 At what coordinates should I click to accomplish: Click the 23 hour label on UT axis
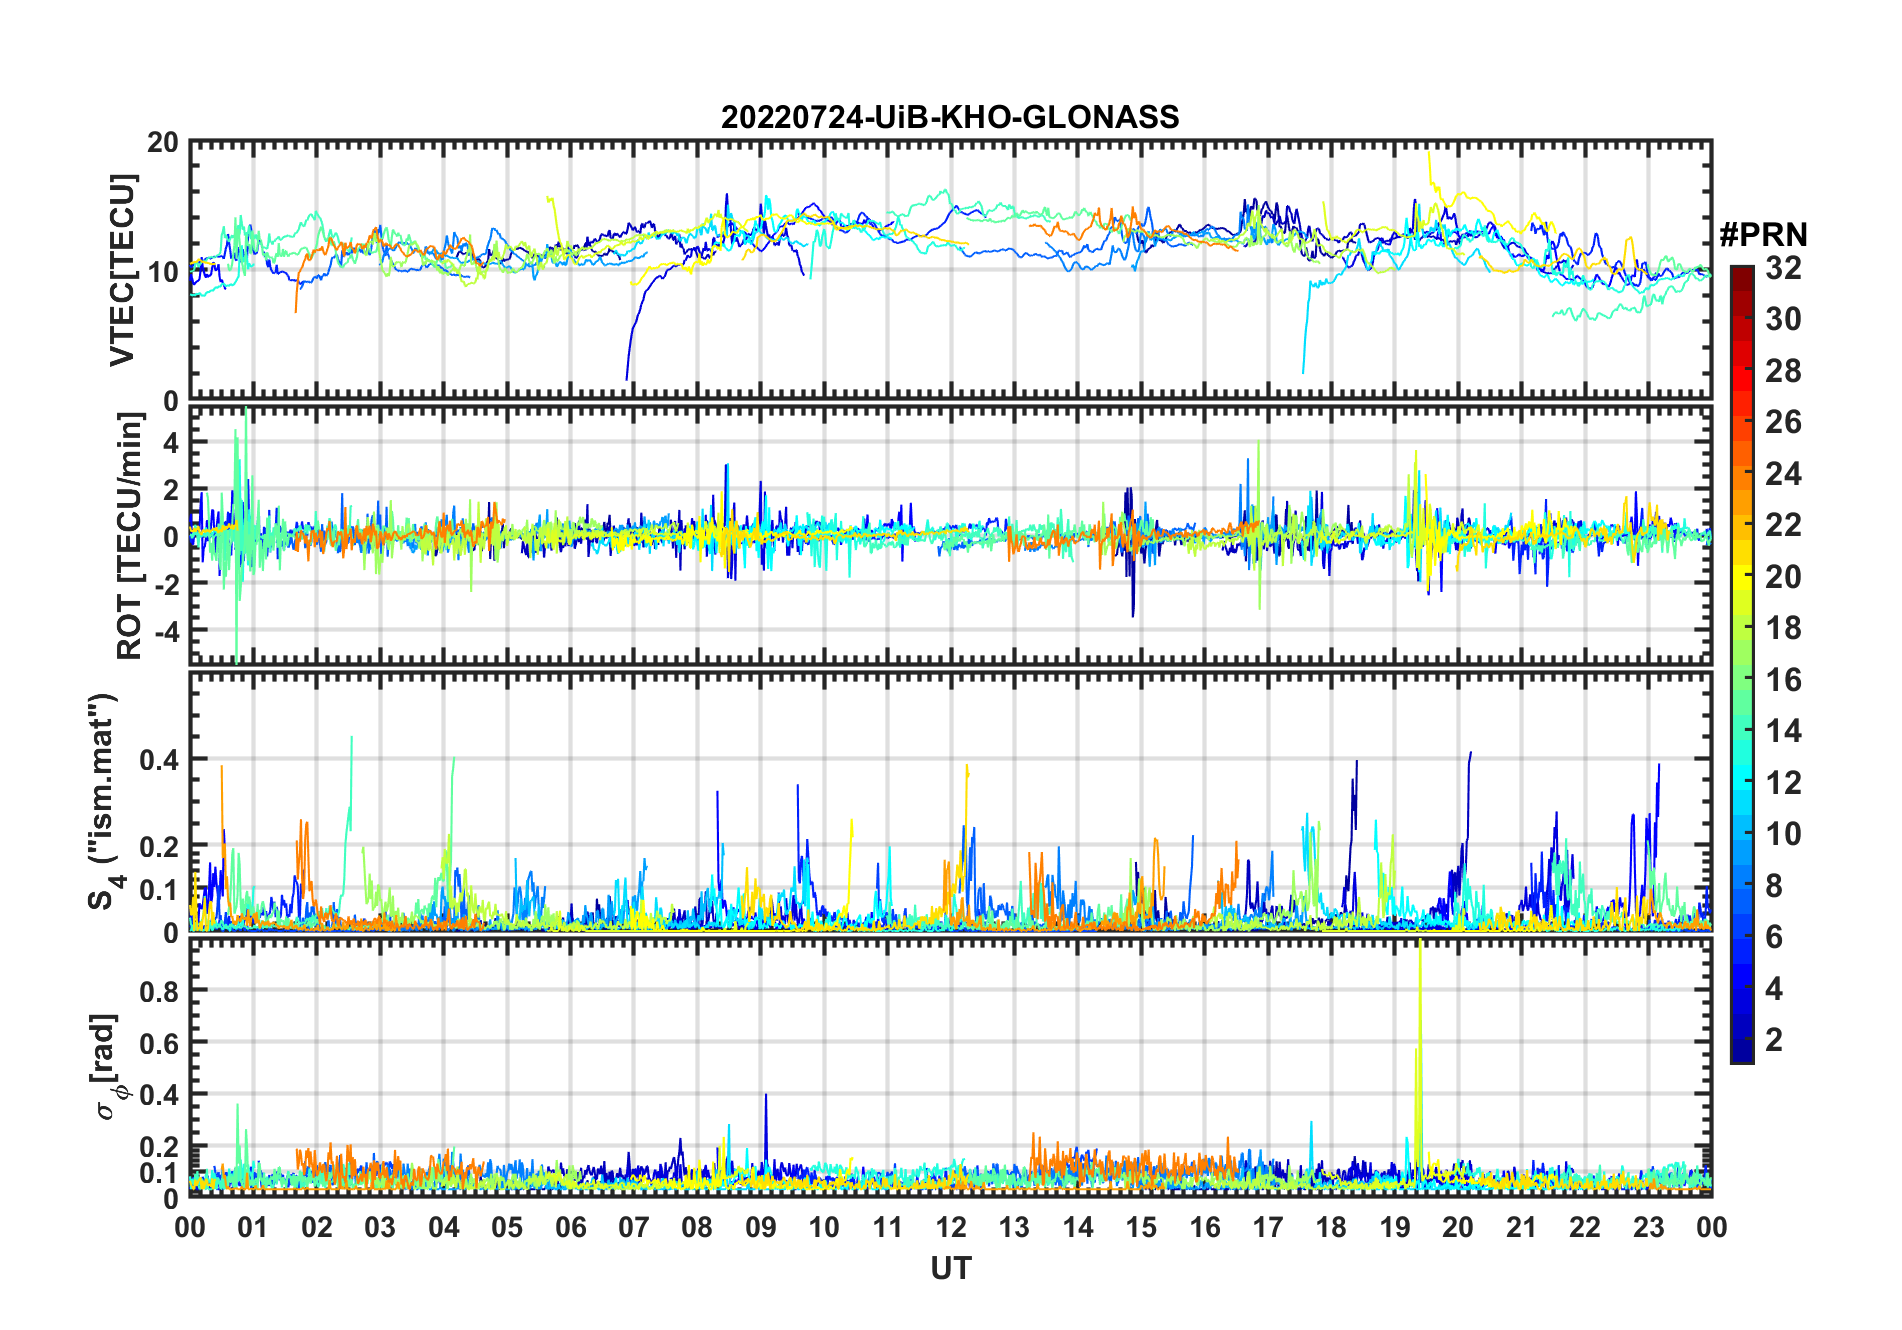(1649, 1228)
